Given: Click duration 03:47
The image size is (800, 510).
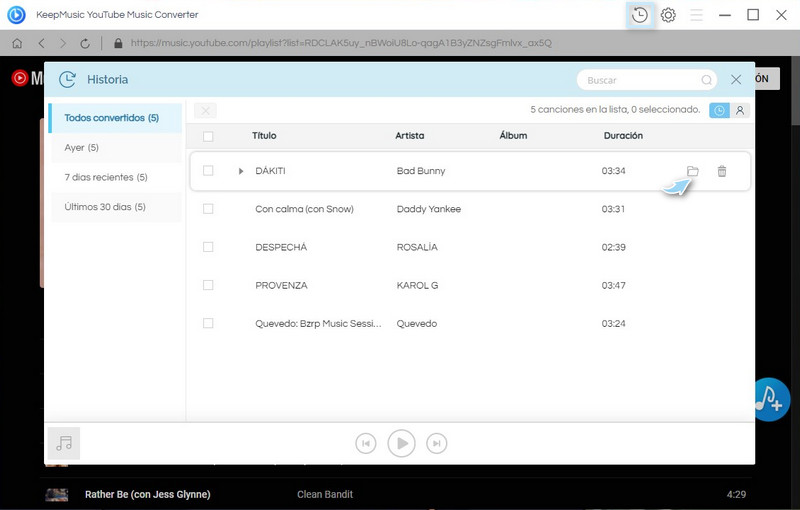Looking at the screenshot, I should (x=613, y=286).
